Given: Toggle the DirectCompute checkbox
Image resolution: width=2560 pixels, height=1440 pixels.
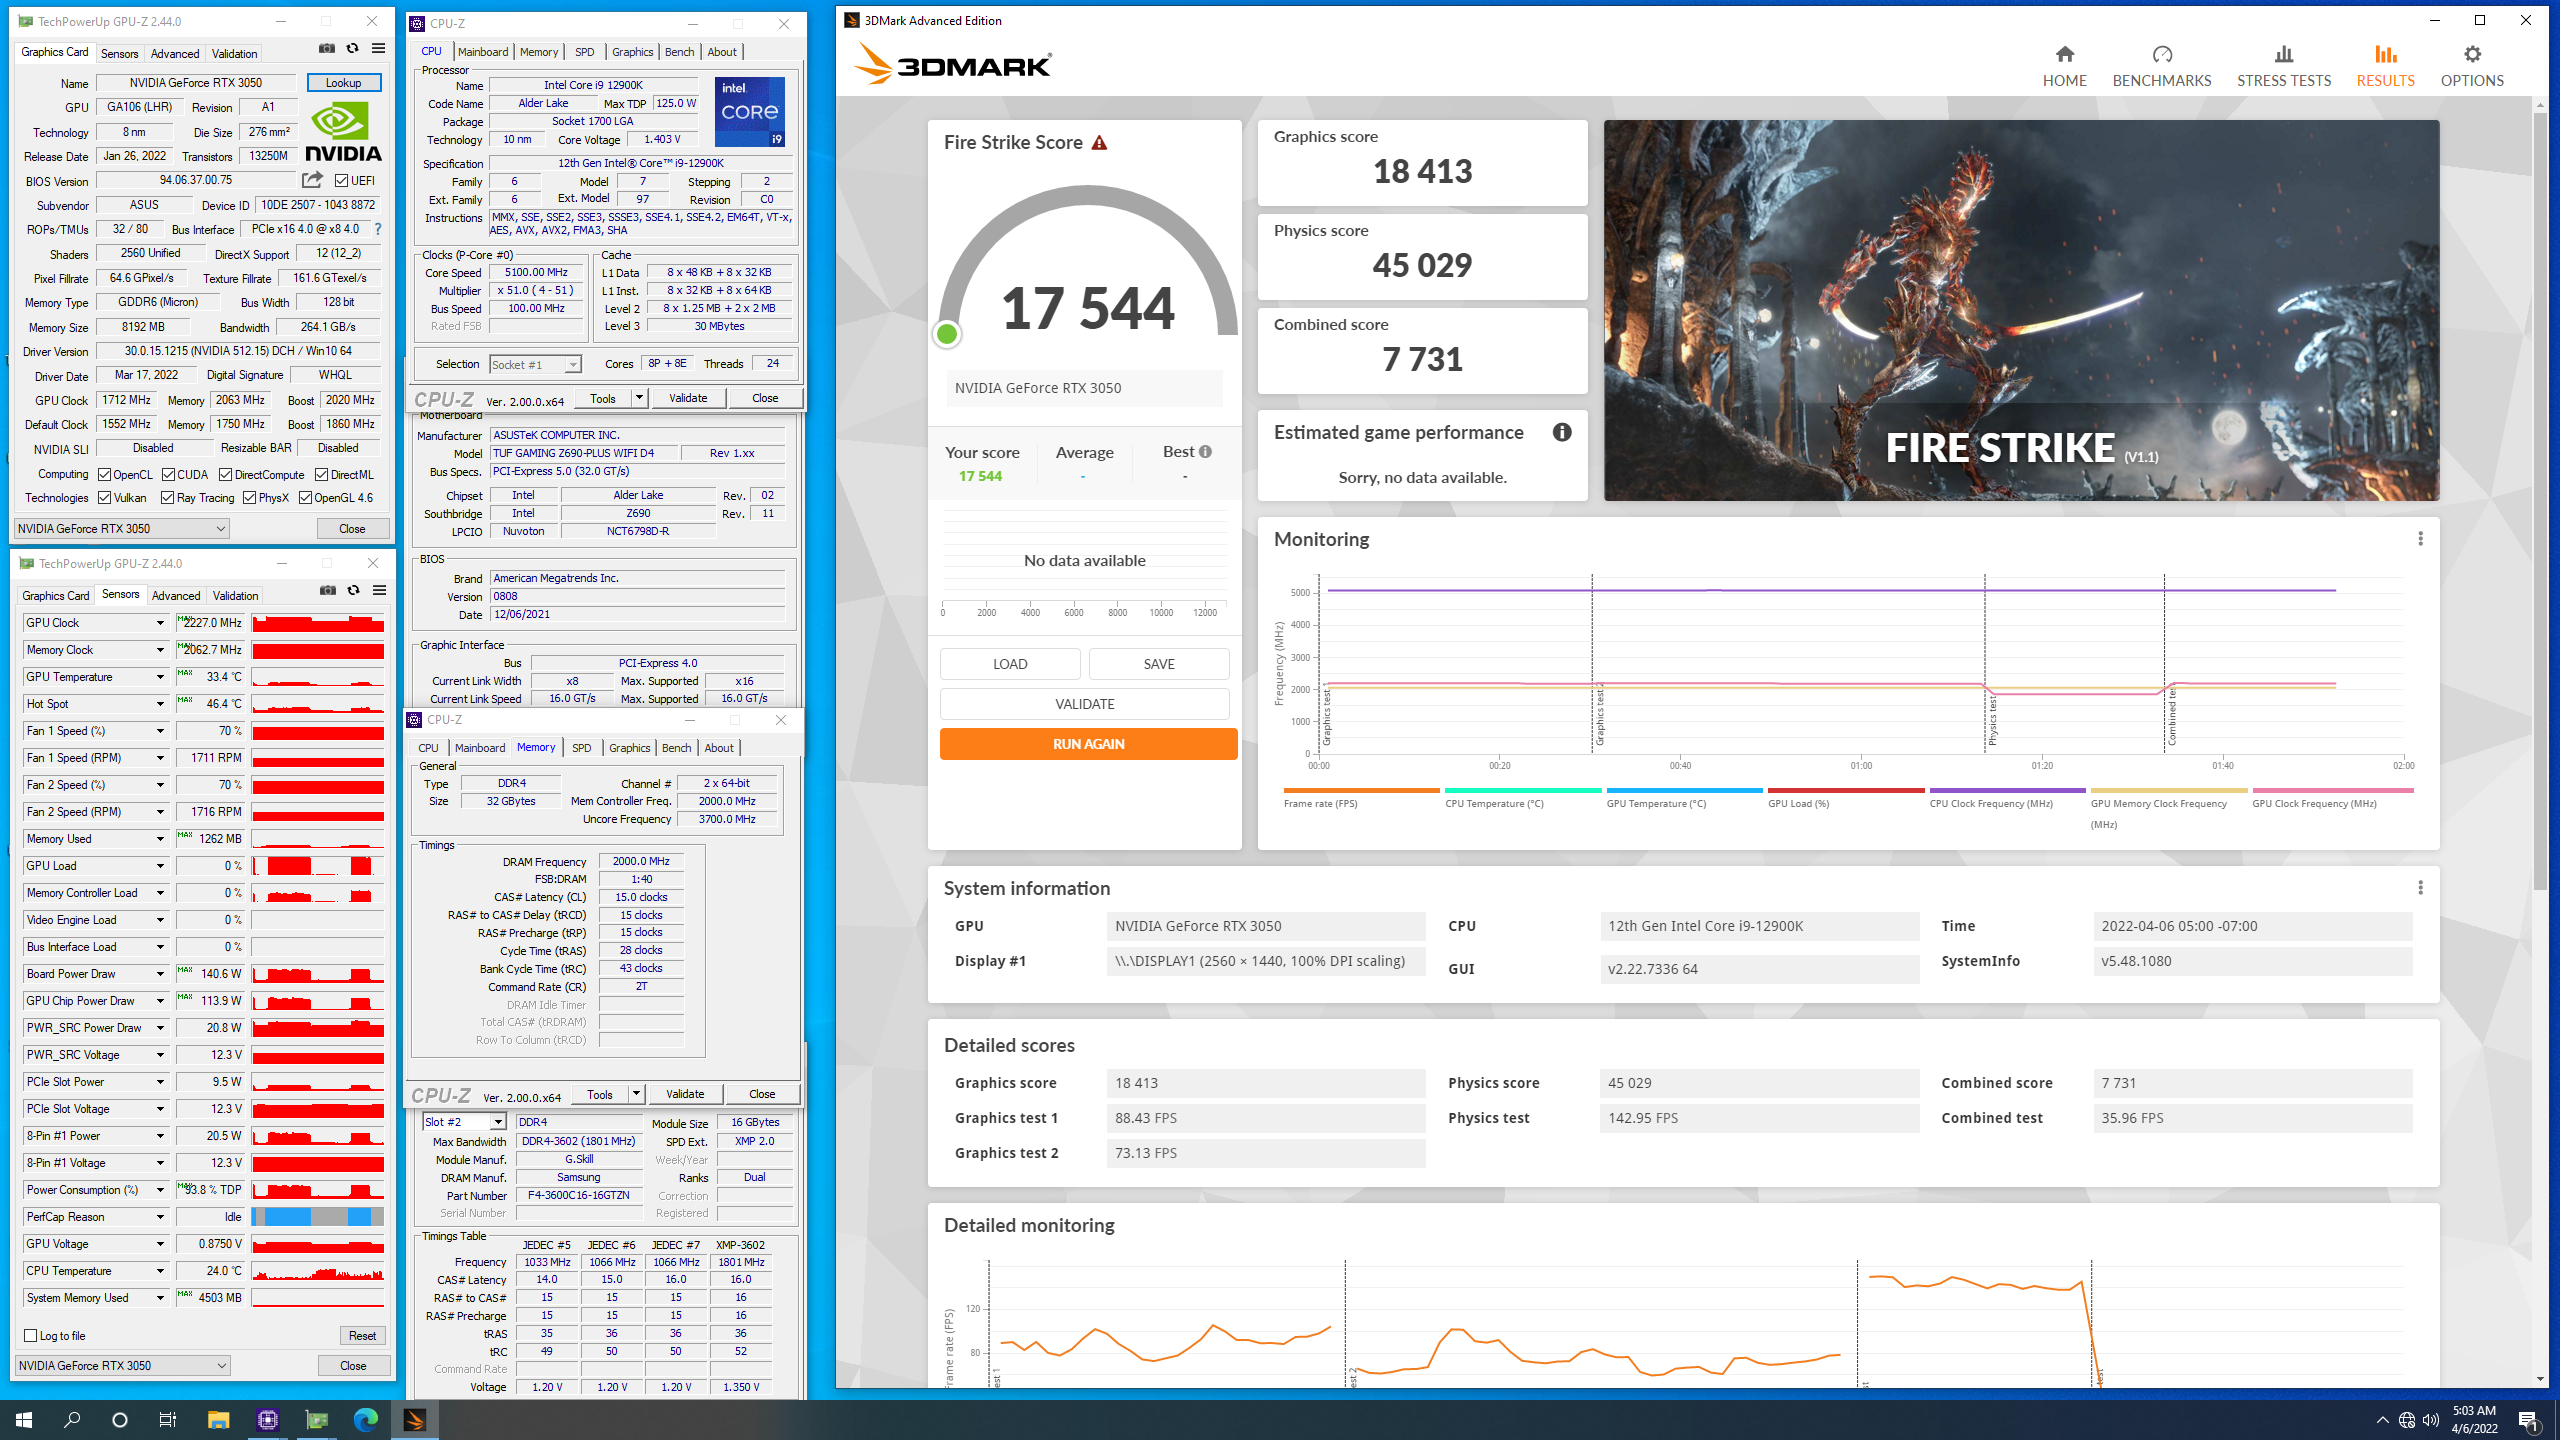Looking at the screenshot, I should tap(226, 474).
